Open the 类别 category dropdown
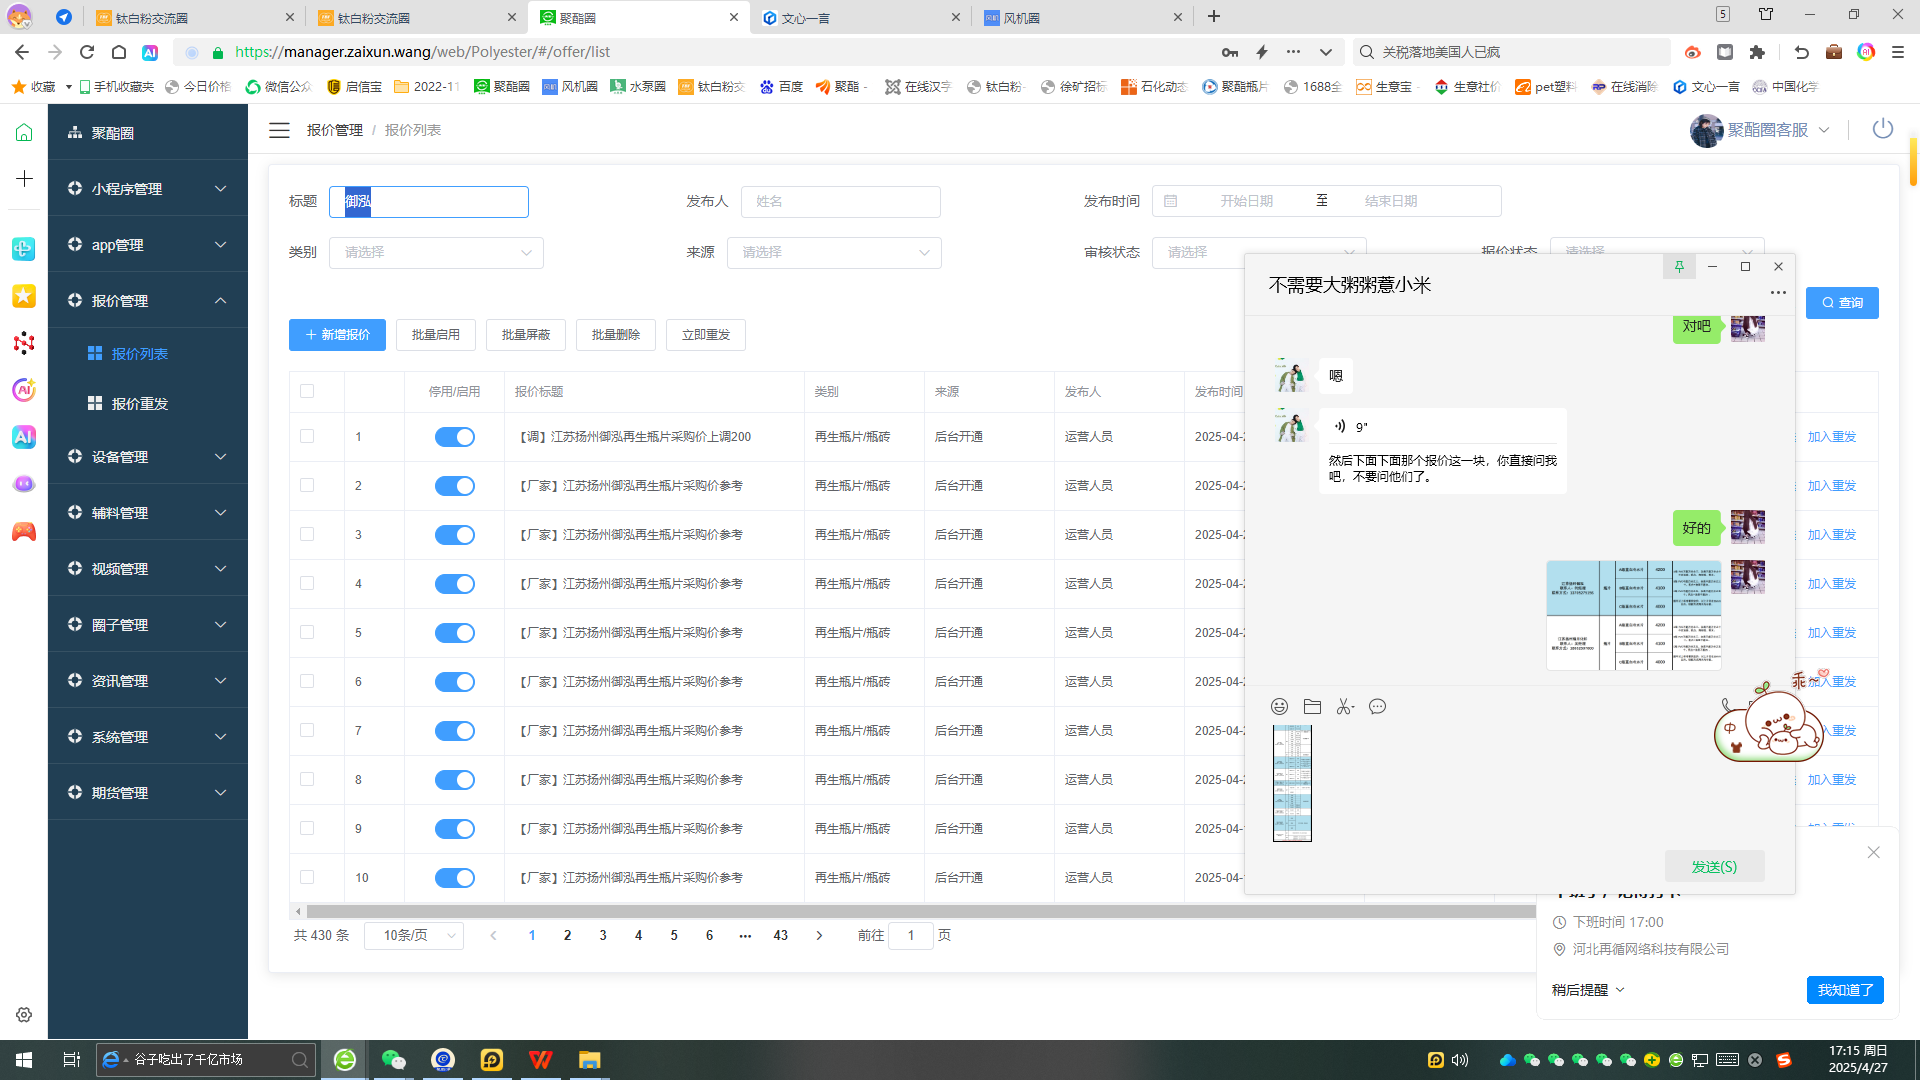Viewport: 1920px width, 1080px height. (x=436, y=253)
